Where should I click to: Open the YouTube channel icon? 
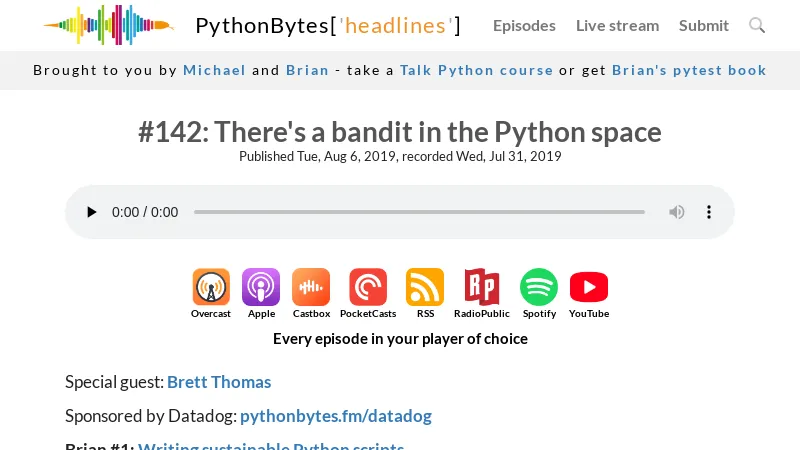tap(589, 288)
